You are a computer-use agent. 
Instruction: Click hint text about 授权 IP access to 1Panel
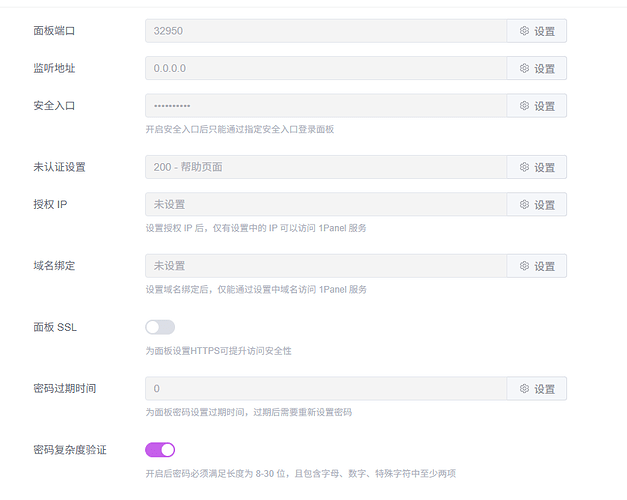point(256,228)
